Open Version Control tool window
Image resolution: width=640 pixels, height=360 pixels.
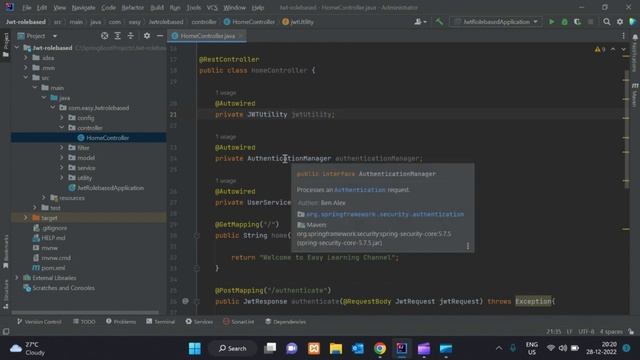[39, 322]
